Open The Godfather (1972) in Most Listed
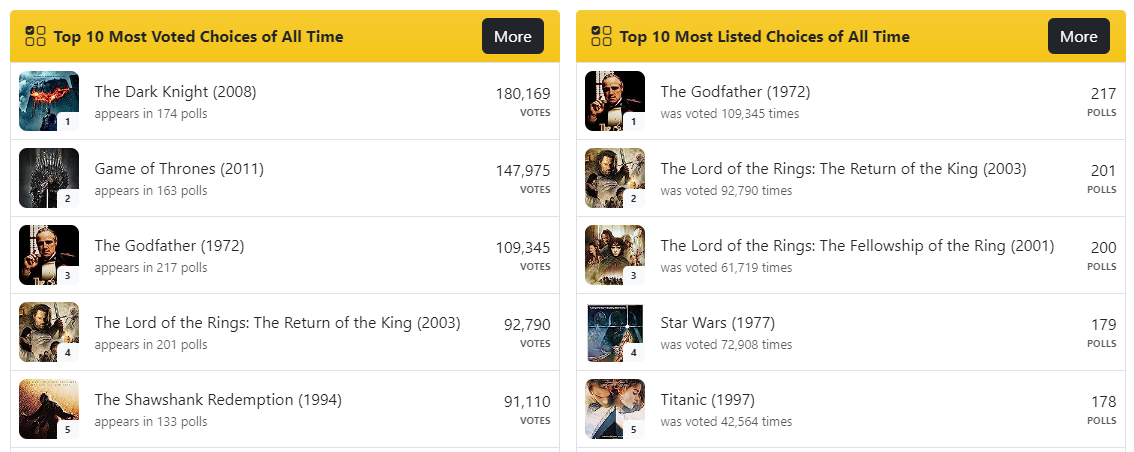The image size is (1134, 452). pyautogui.click(x=735, y=92)
